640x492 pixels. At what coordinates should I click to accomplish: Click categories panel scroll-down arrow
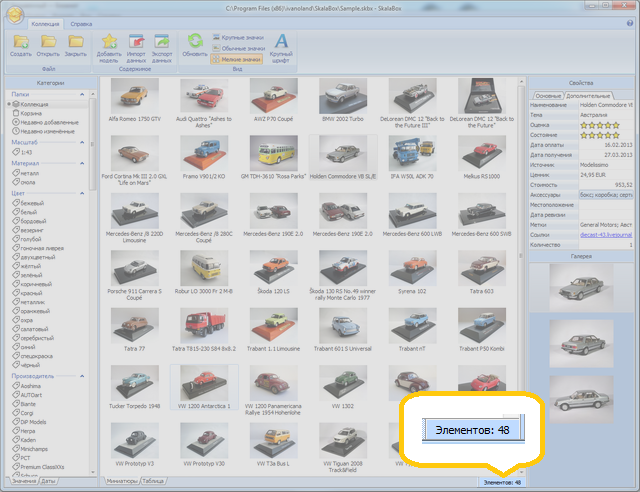click(93, 472)
